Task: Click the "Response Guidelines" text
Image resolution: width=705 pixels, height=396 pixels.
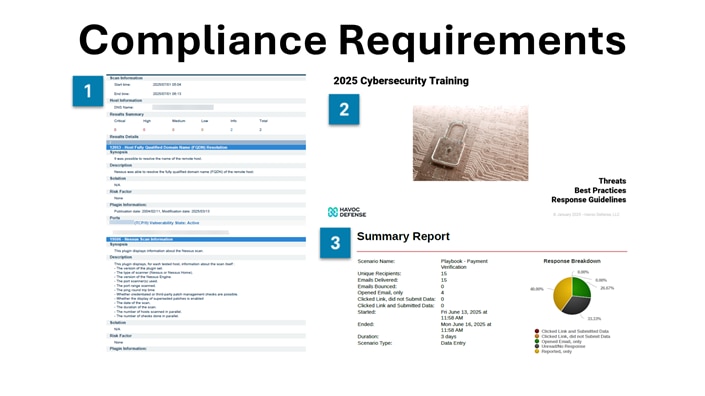Action: click(x=589, y=200)
